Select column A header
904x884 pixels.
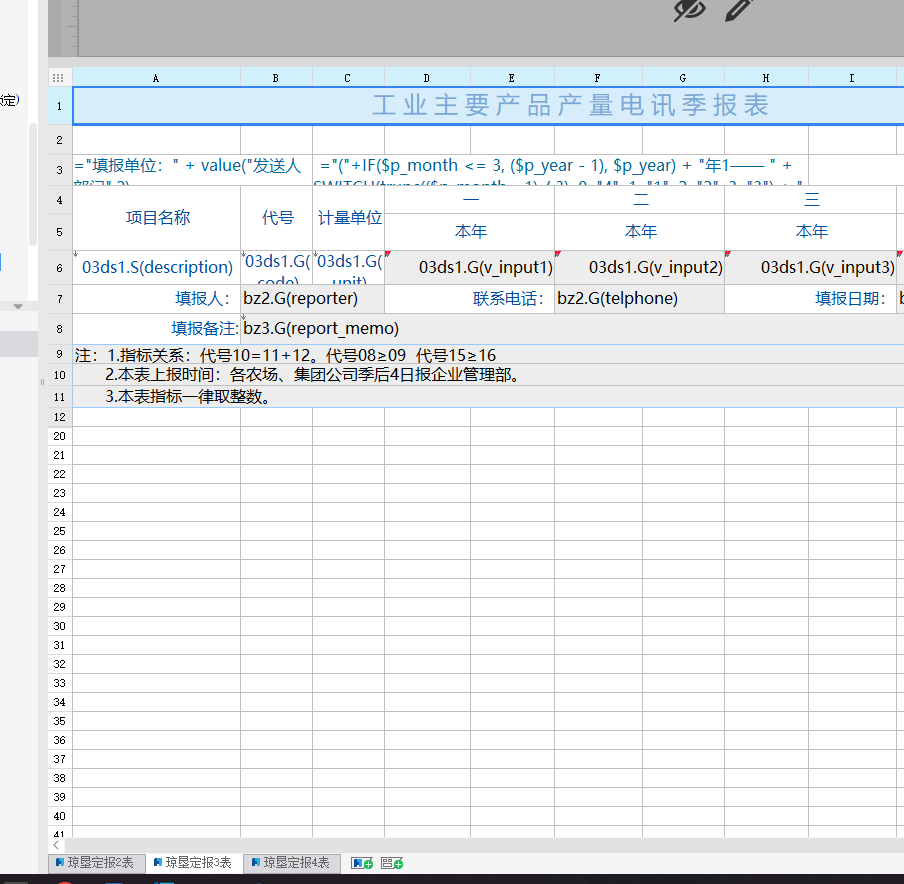click(156, 77)
